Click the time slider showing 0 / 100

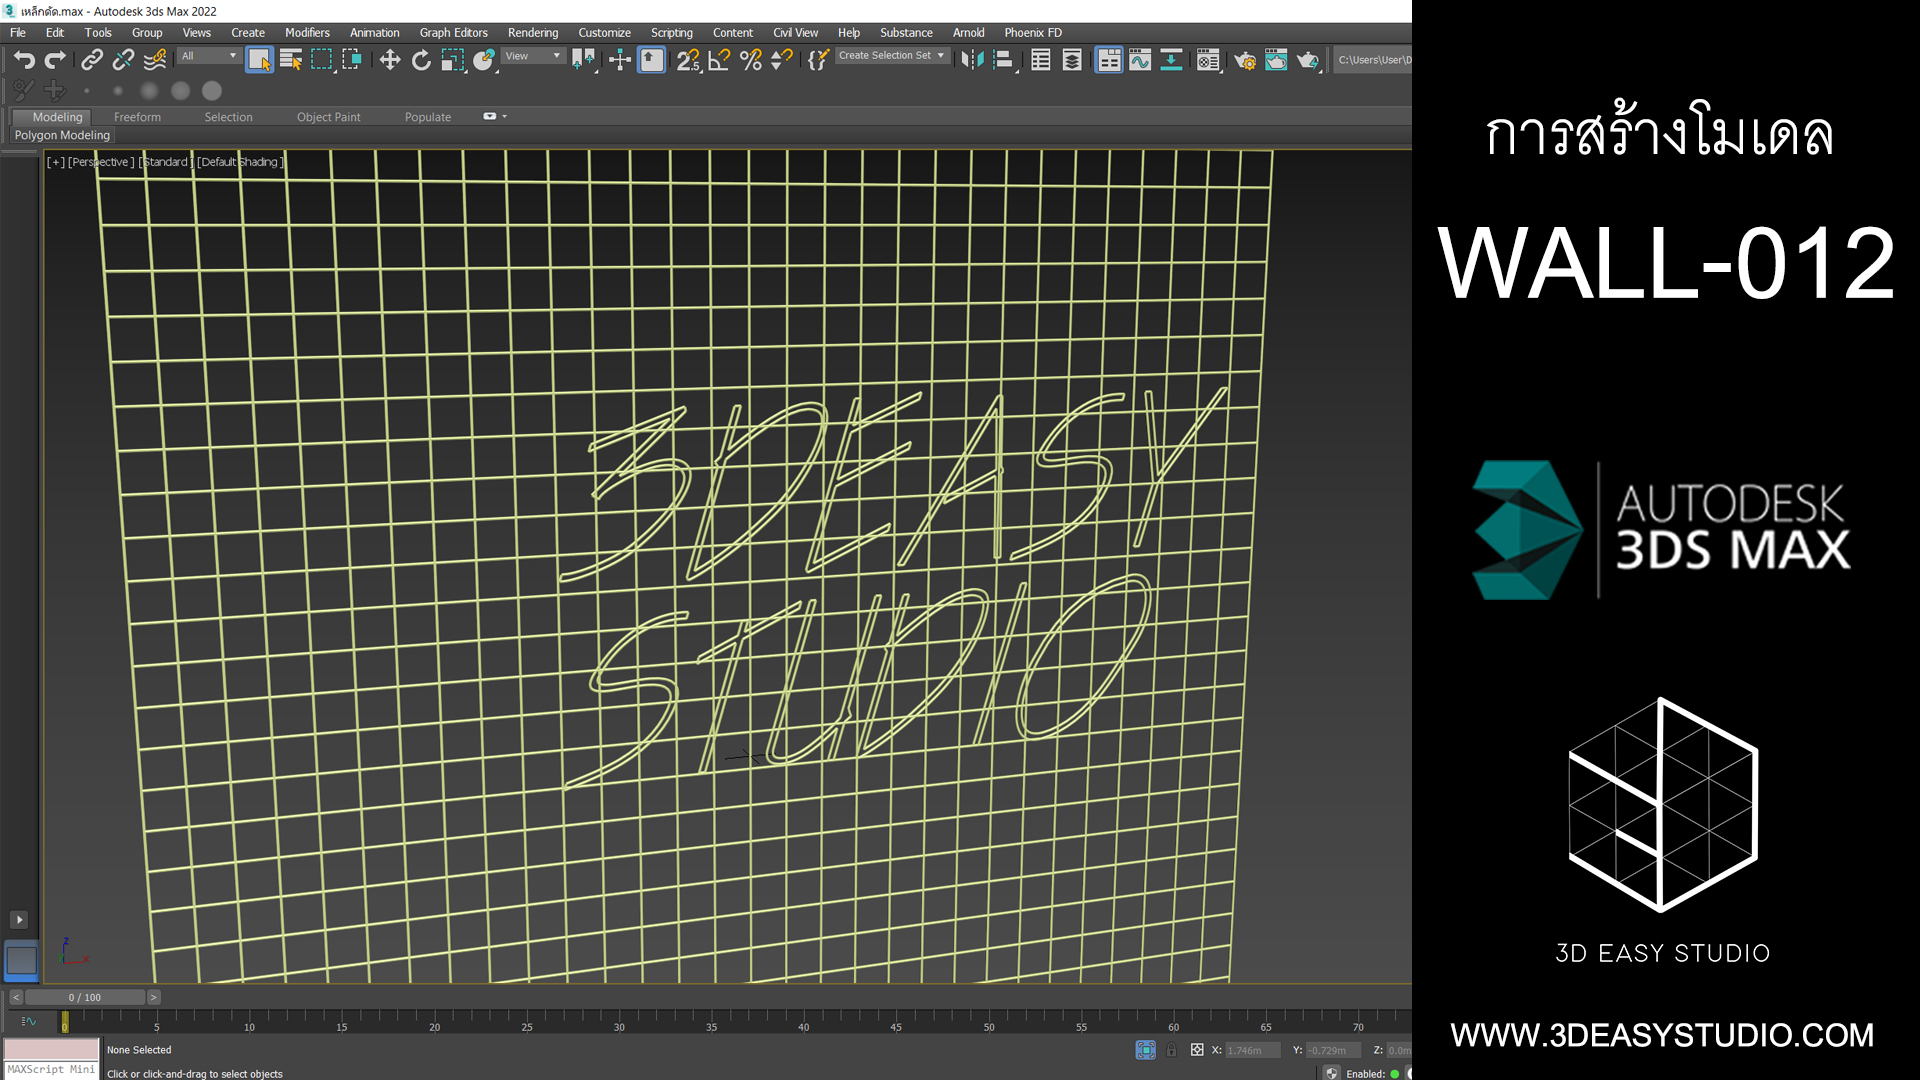pos(85,997)
